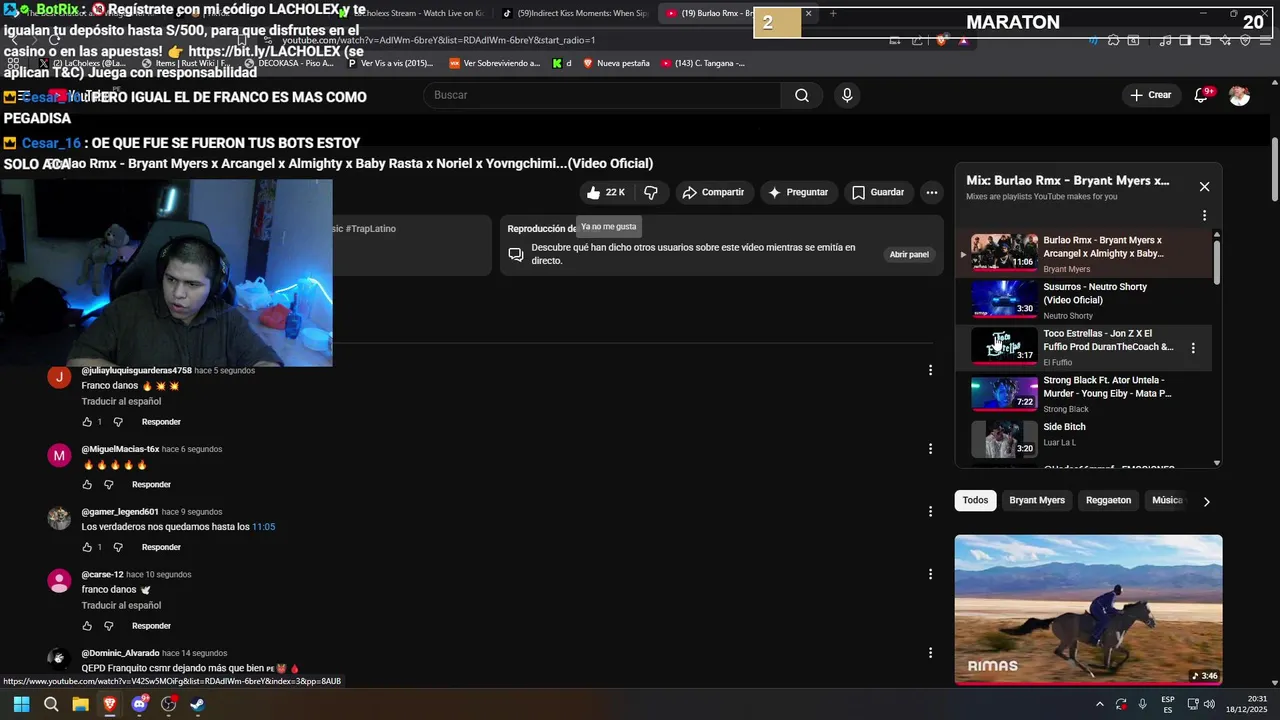
Task: Start voice search with microphone icon
Action: pyautogui.click(x=847, y=95)
